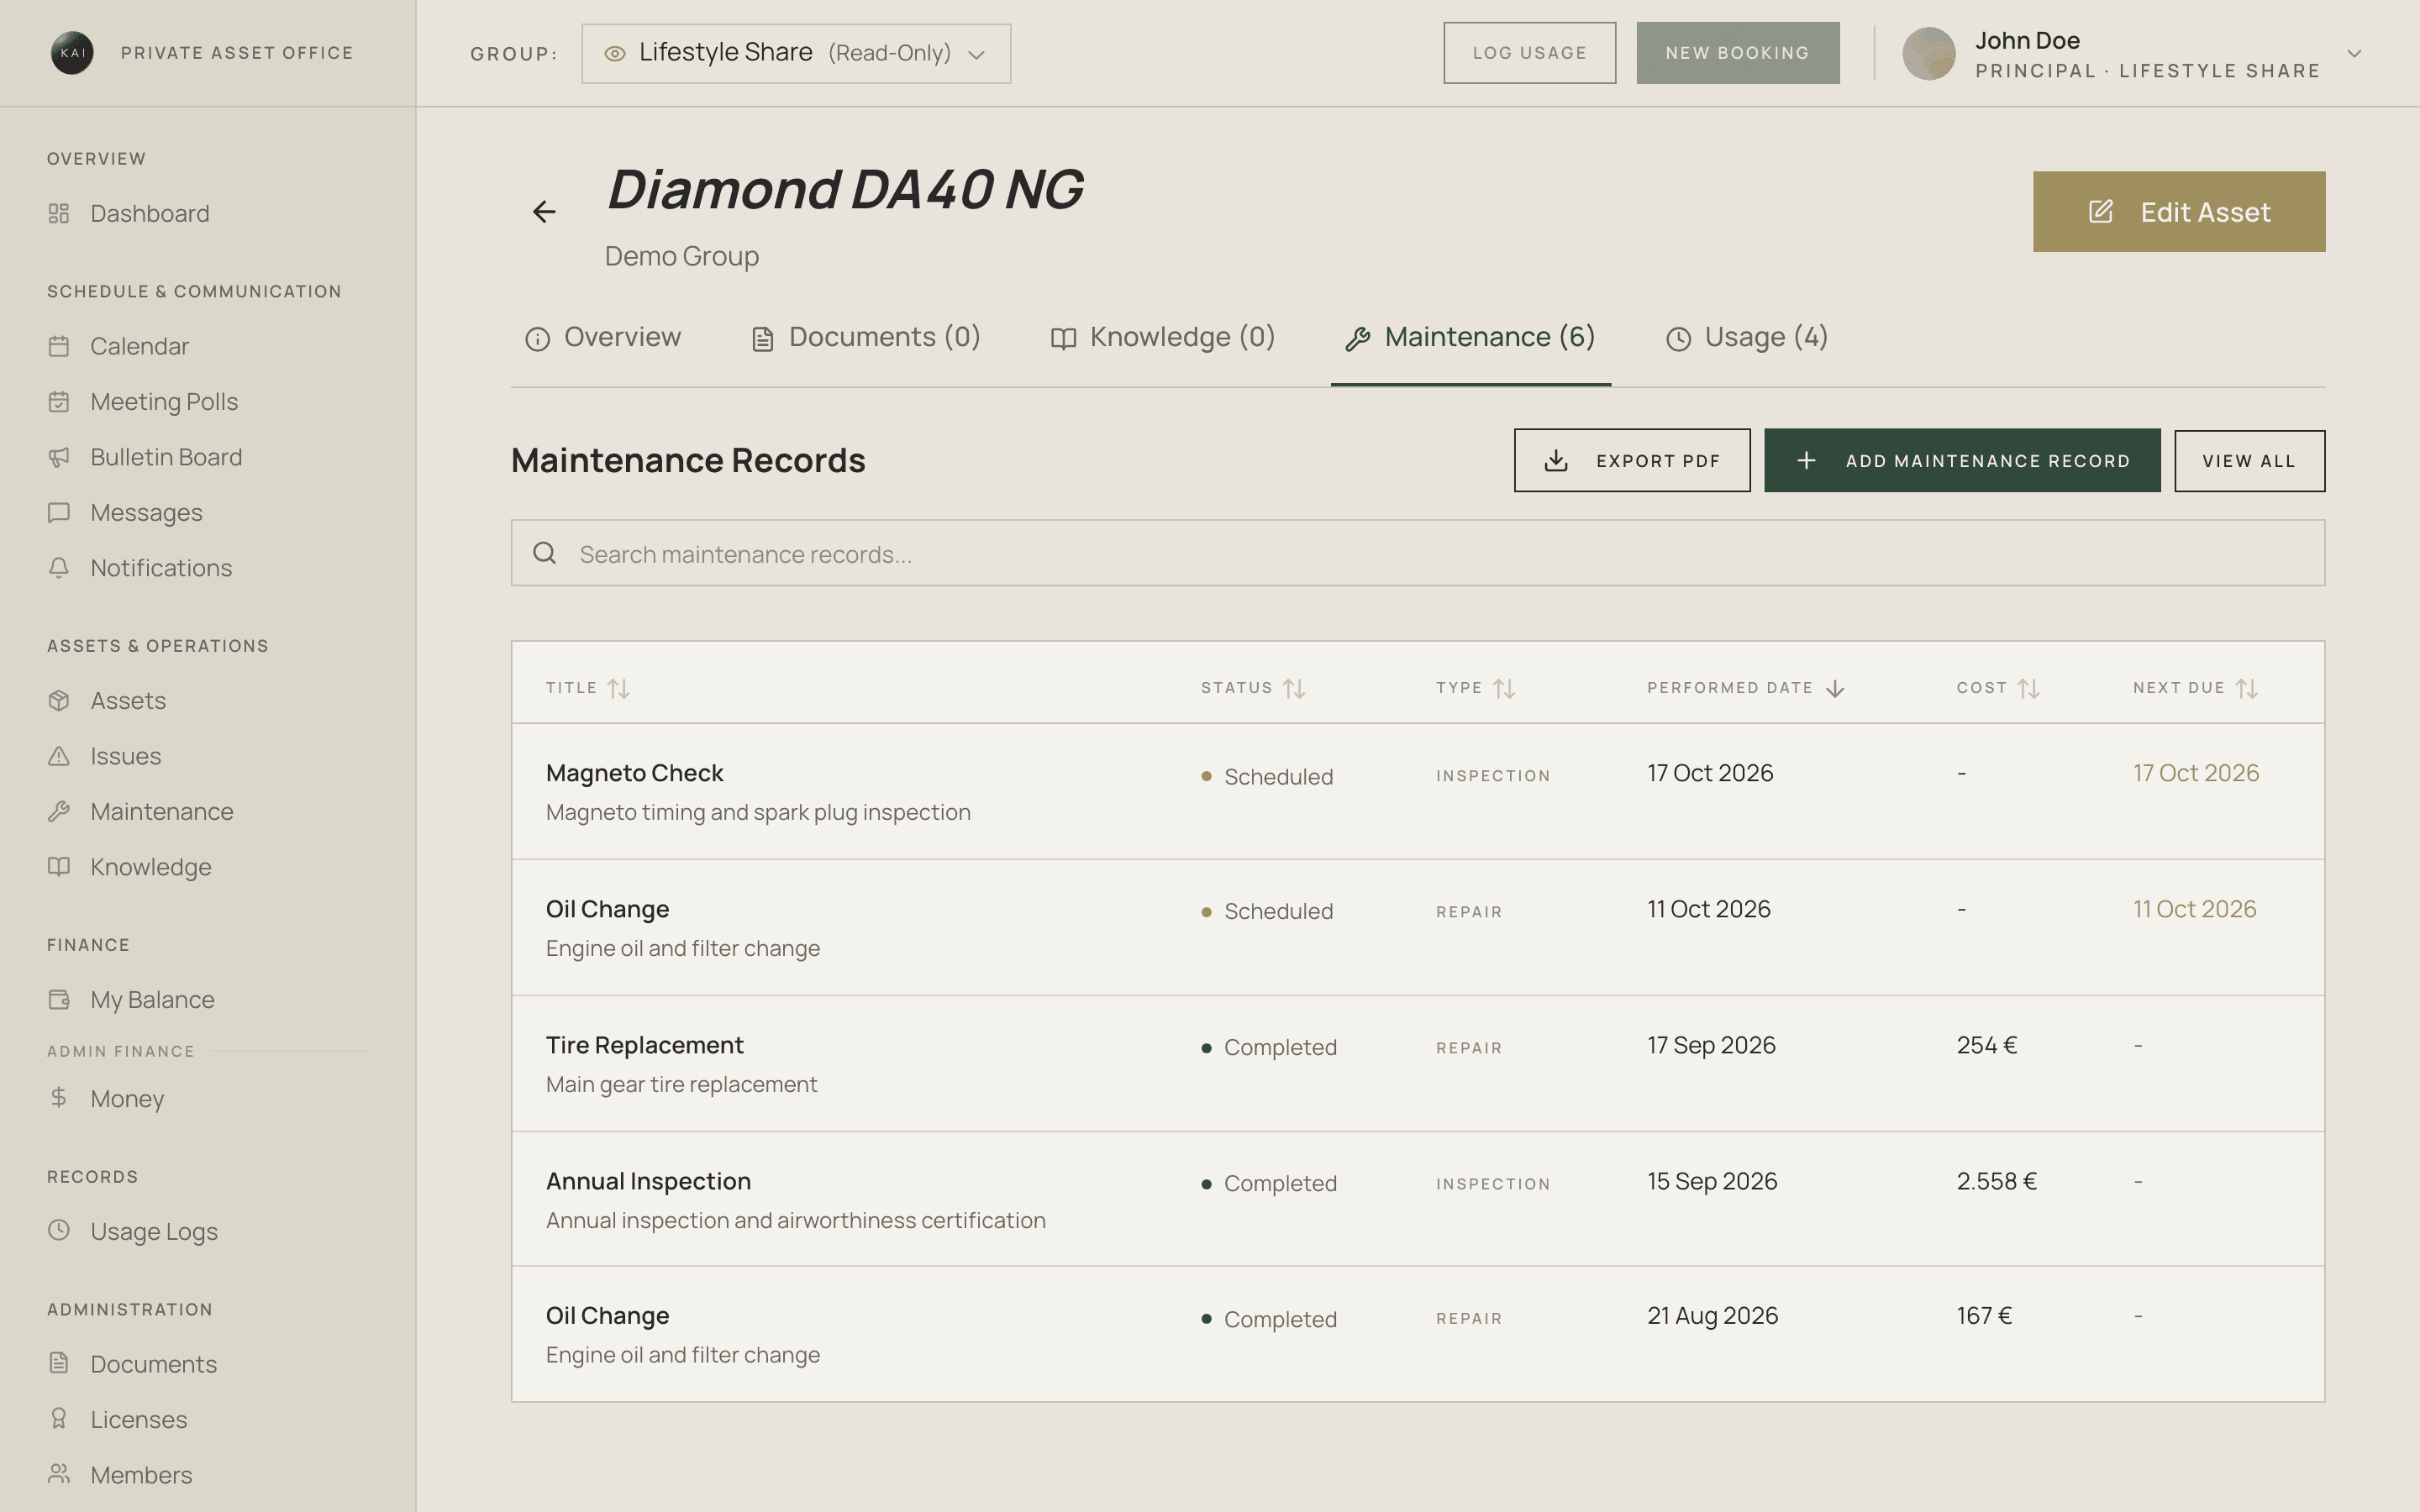Switch to the Overview tab

[x=603, y=337]
